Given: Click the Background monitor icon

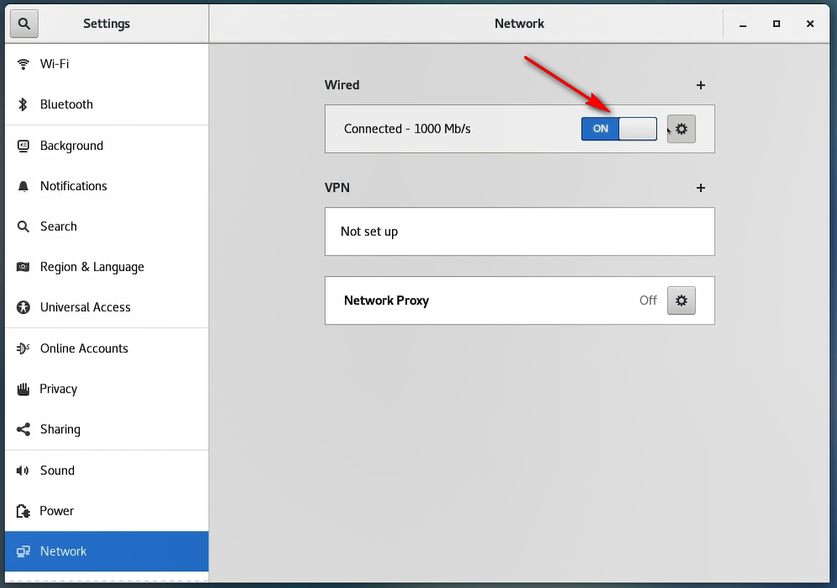Looking at the screenshot, I should pos(23,146).
